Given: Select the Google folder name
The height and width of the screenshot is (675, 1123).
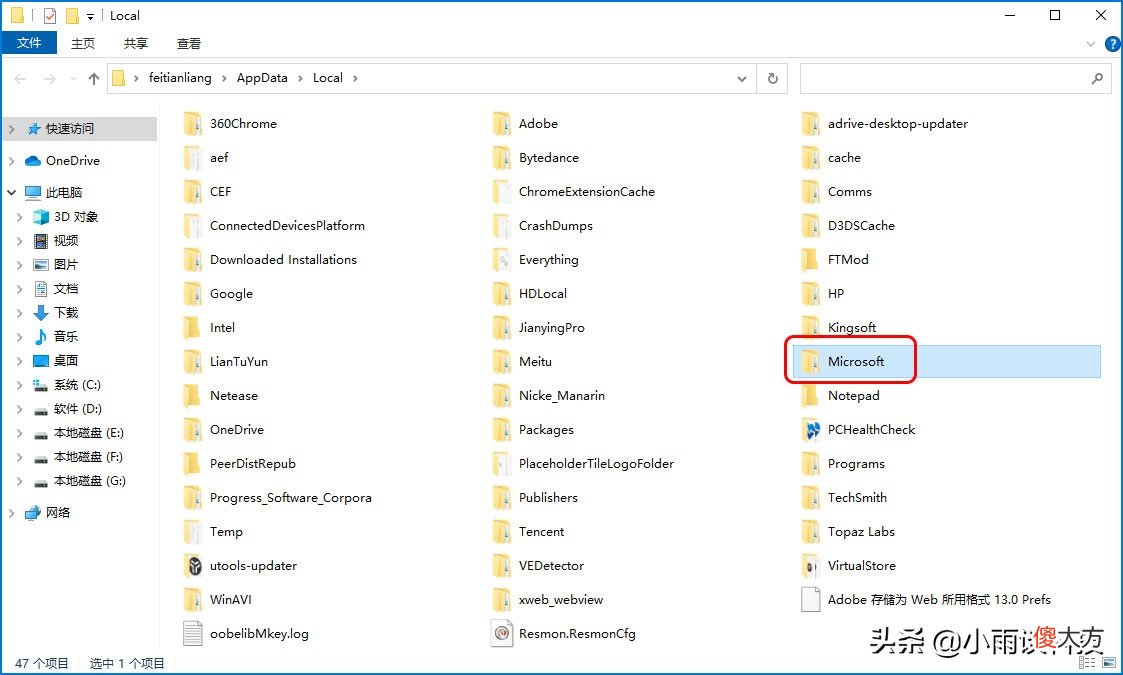Looking at the screenshot, I should (231, 293).
